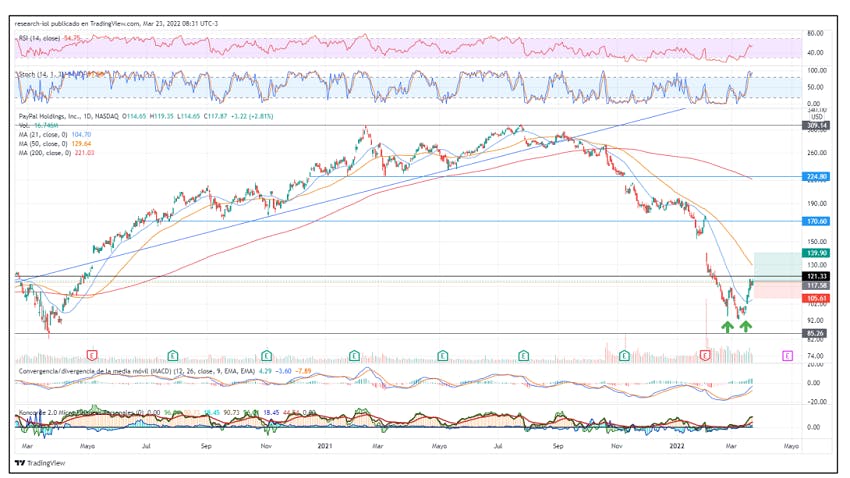
Task: Click the MA (50, close, 0) legend
Action: [x=43, y=144]
